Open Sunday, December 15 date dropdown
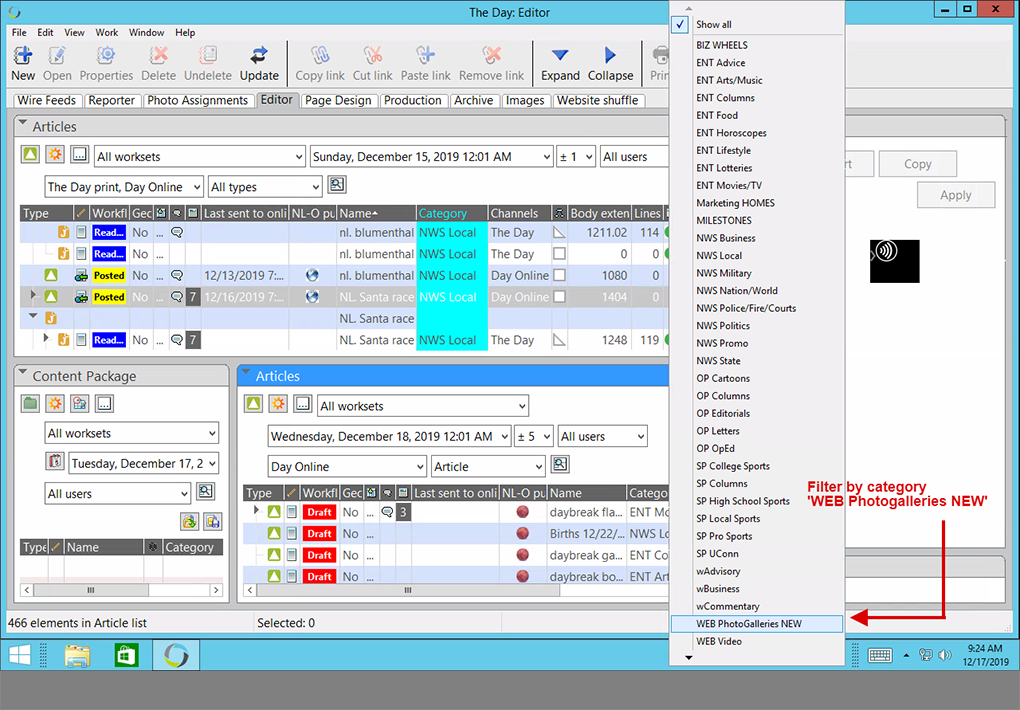Image resolution: width=1020 pixels, height=710 pixels. pyautogui.click(x=432, y=156)
